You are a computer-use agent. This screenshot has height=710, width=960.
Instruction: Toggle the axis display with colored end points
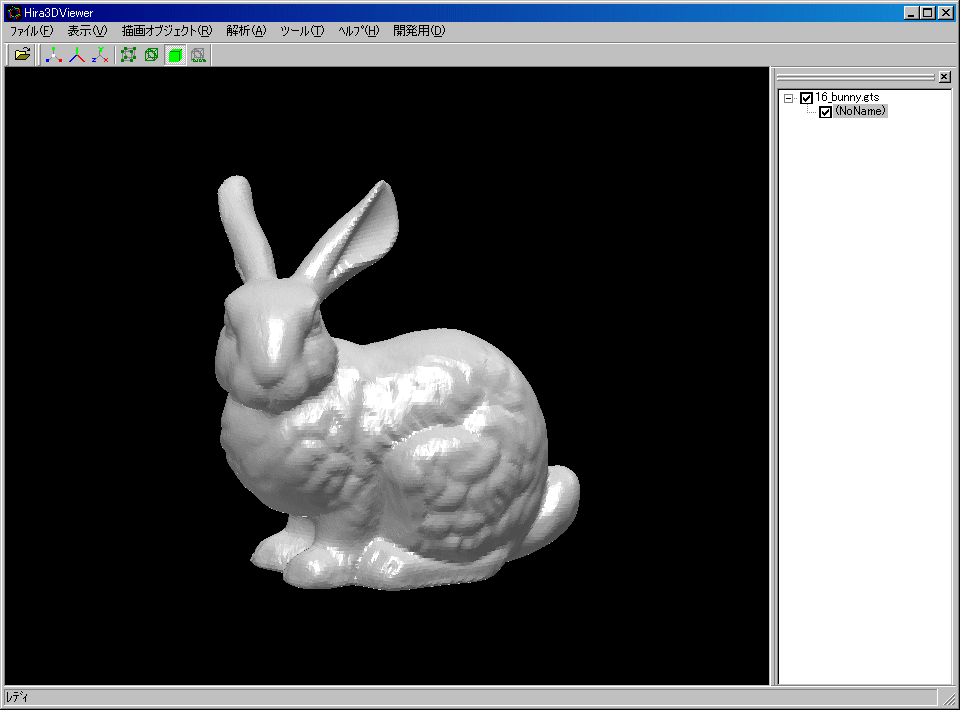click(x=54, y=54)
